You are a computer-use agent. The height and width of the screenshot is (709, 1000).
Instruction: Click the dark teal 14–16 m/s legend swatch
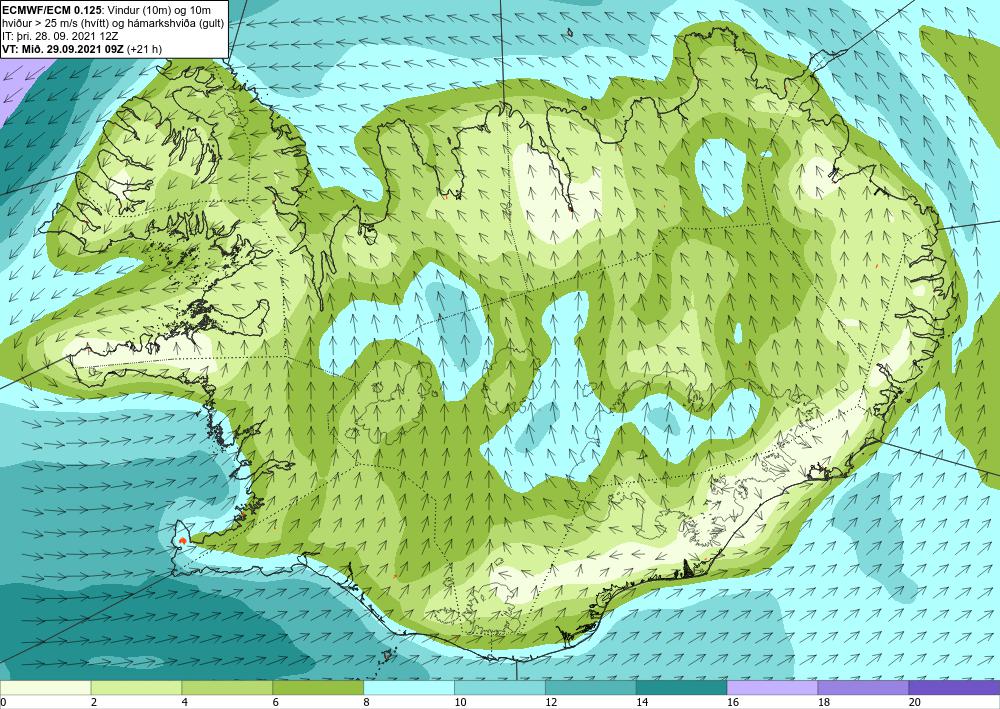[x=681, y=687]
